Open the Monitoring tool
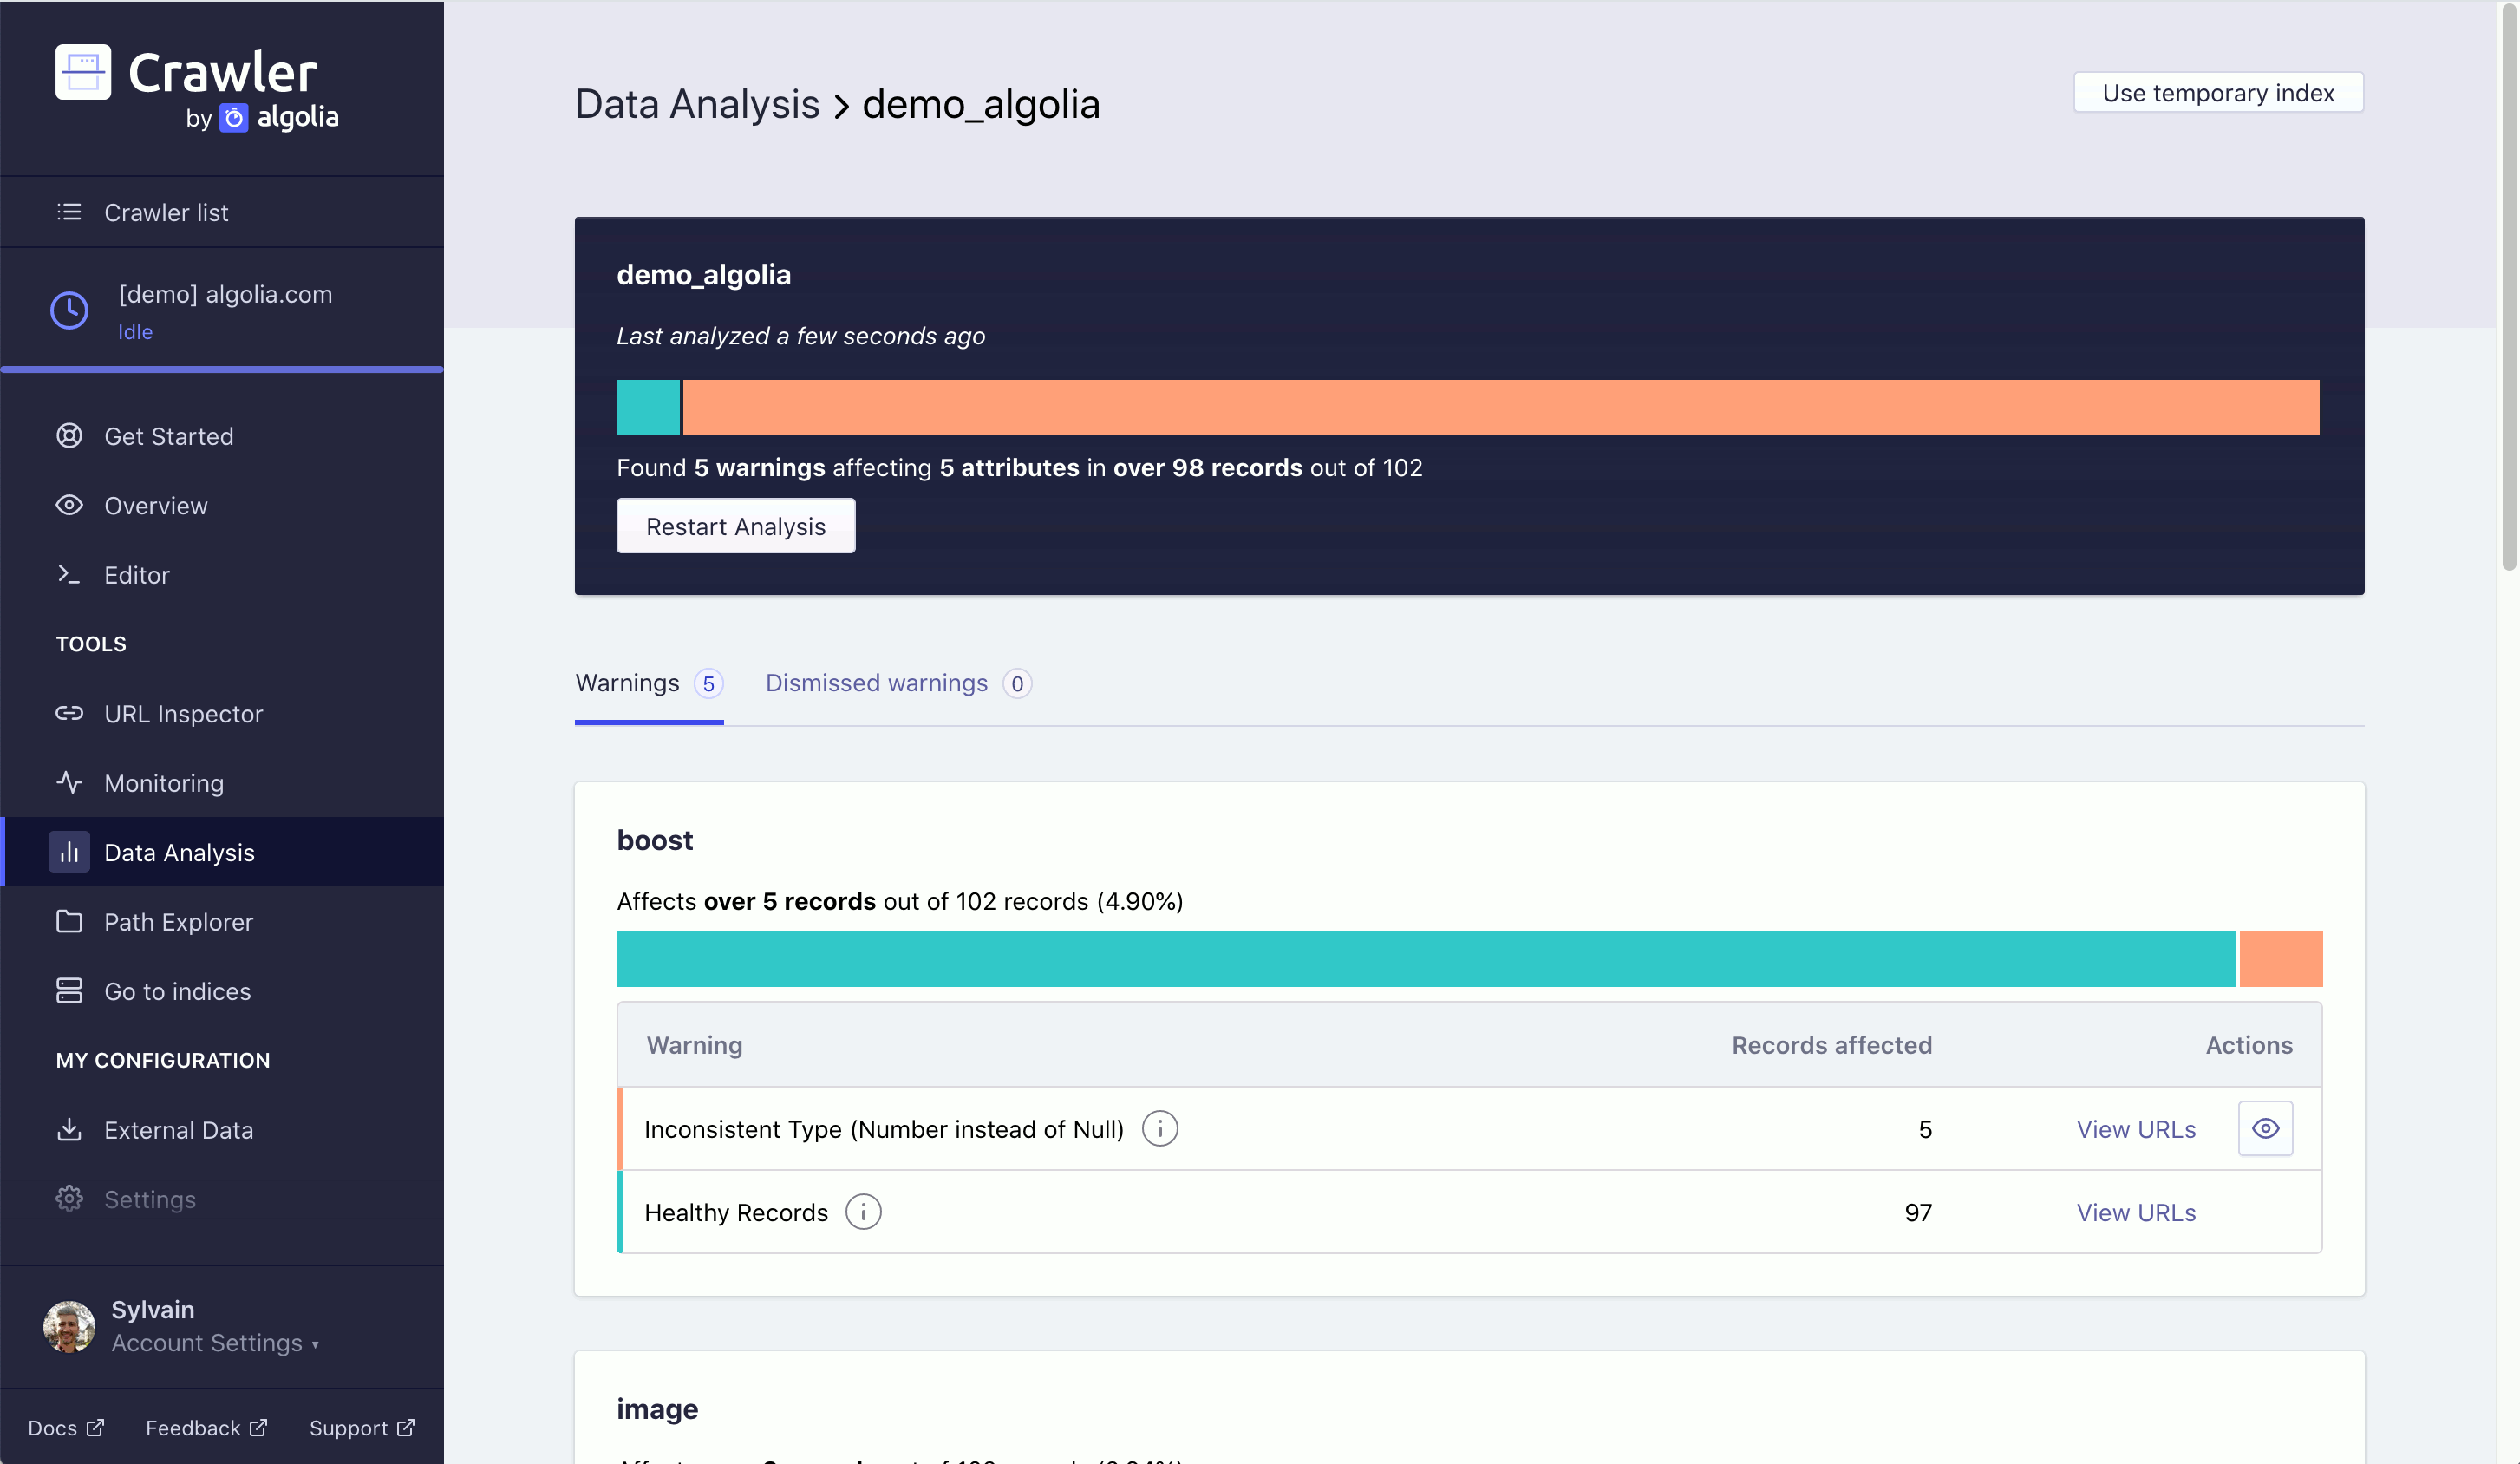Screen dimensions: 2520x1464 222,782
